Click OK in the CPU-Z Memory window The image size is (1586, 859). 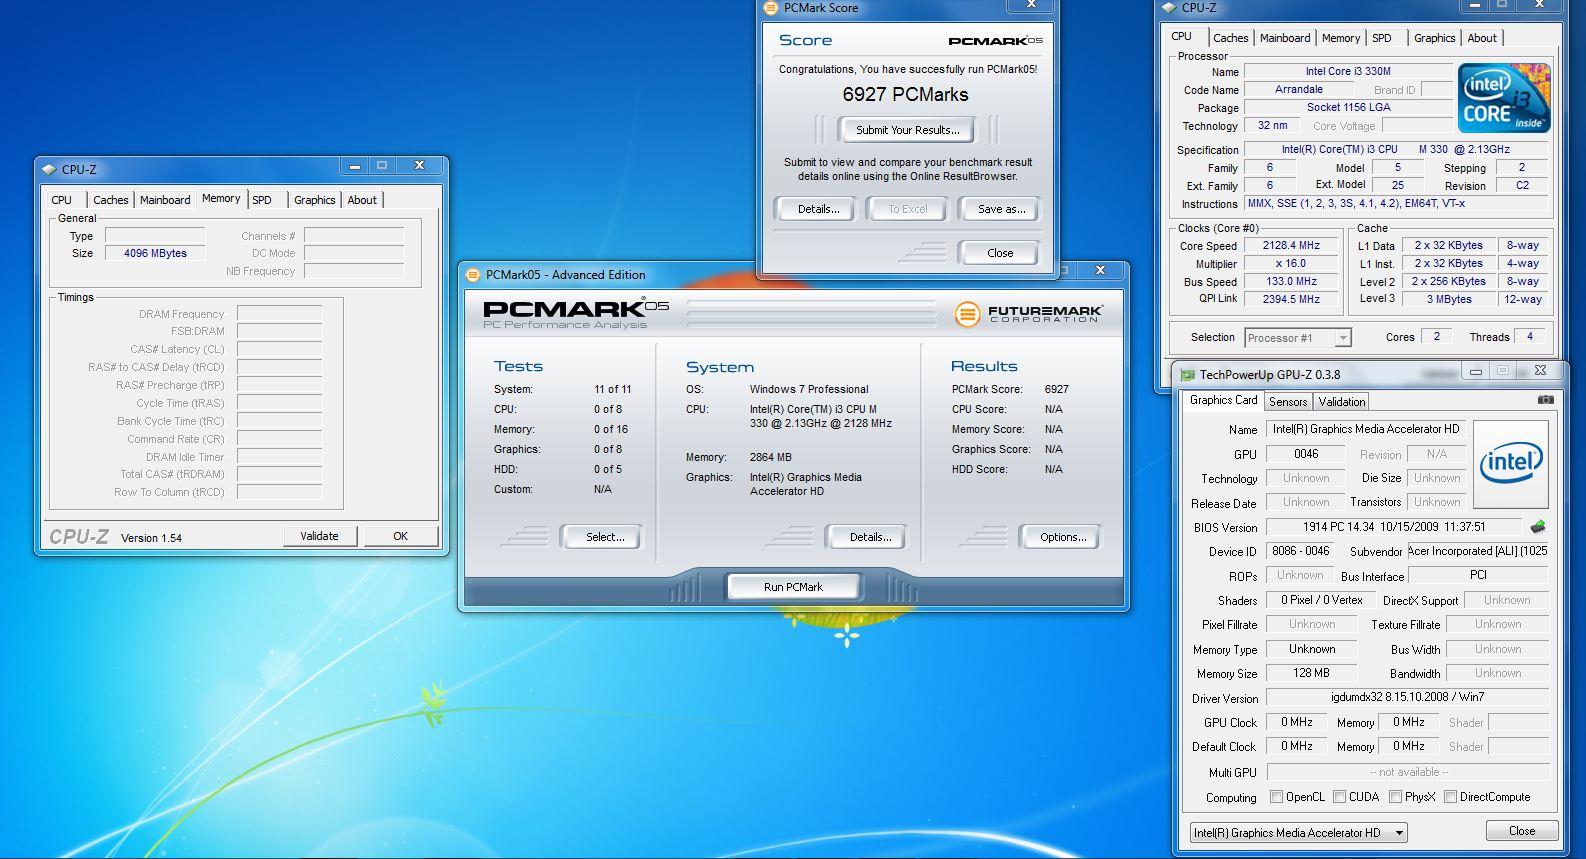[x=400, y=536]
